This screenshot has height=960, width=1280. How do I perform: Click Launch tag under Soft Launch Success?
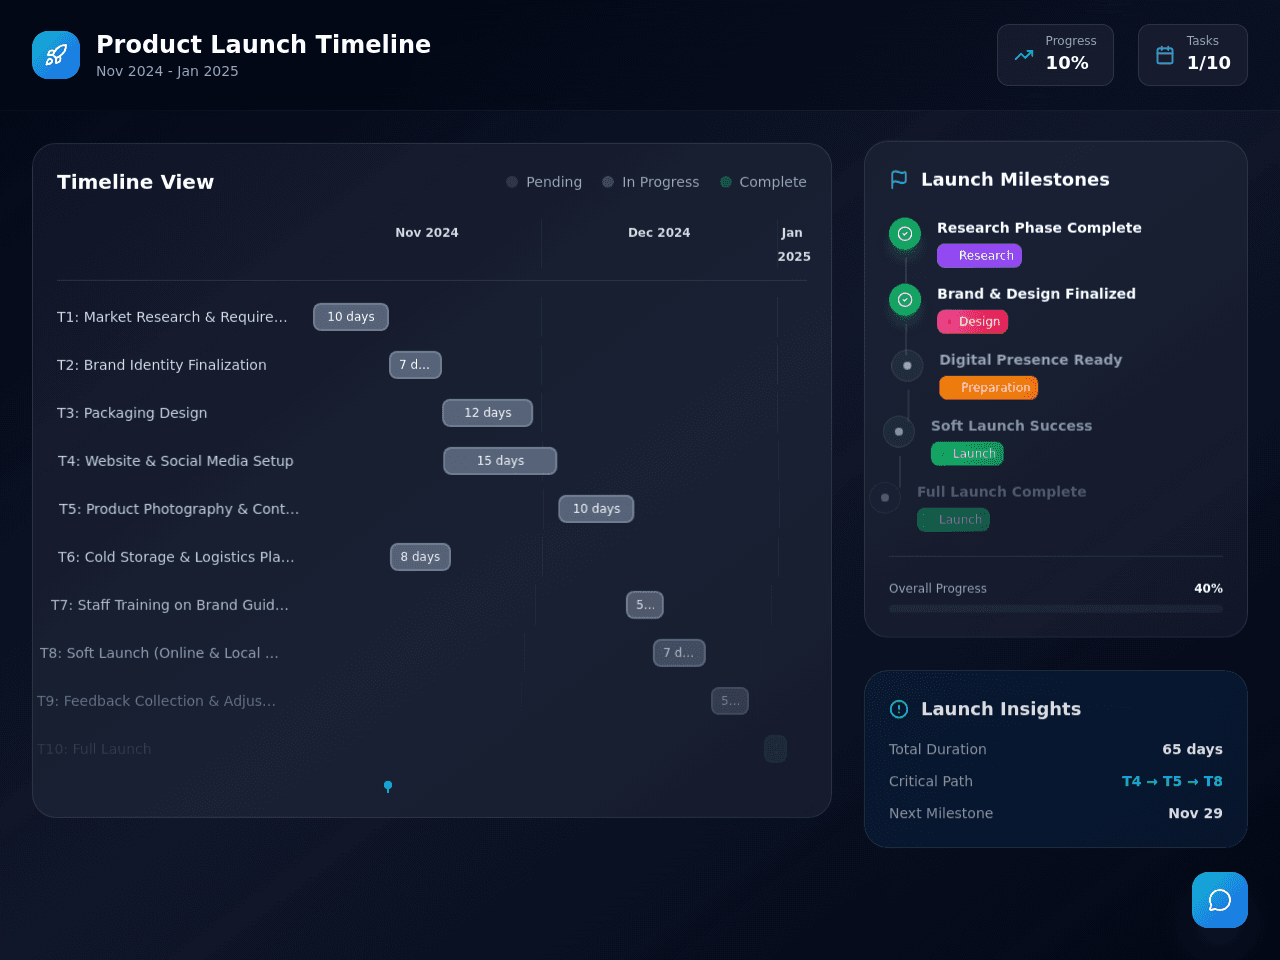pyautogui.click(x=967, y=454)
